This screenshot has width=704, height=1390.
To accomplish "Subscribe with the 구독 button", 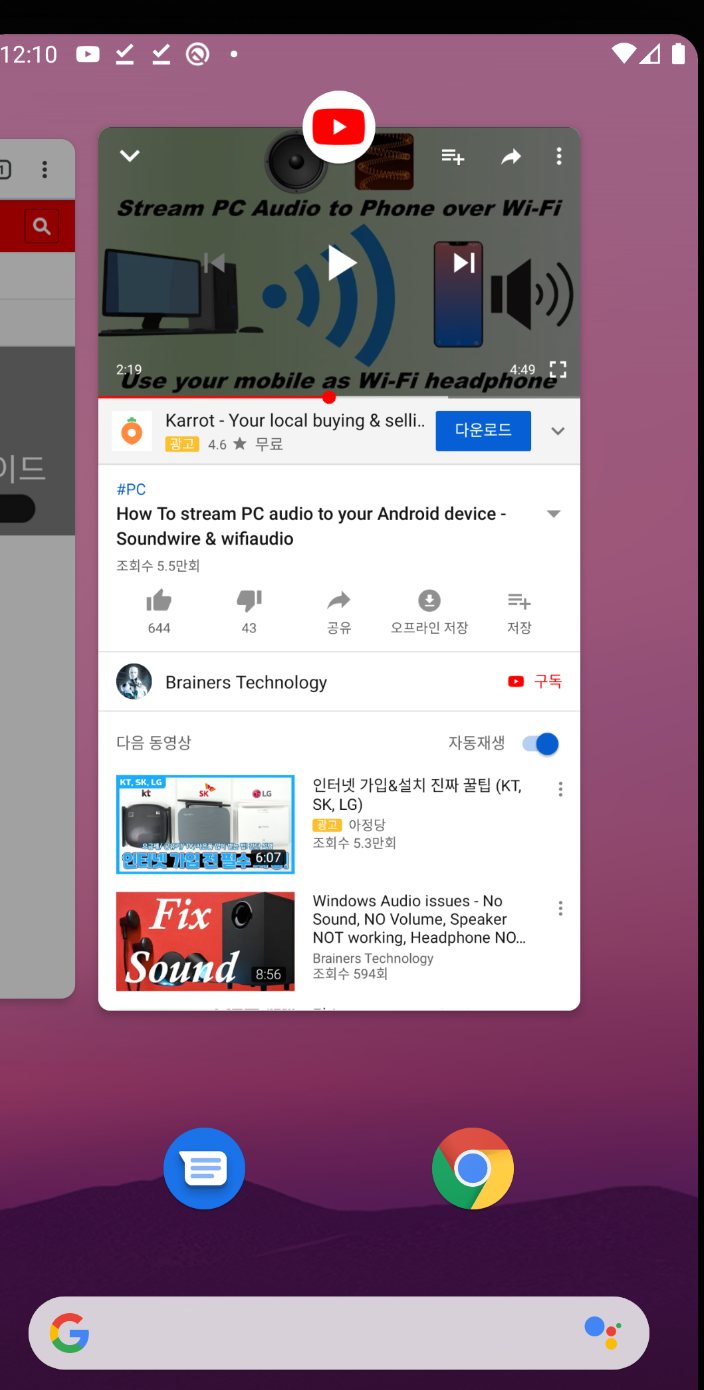I will click(x=535, y=682).
